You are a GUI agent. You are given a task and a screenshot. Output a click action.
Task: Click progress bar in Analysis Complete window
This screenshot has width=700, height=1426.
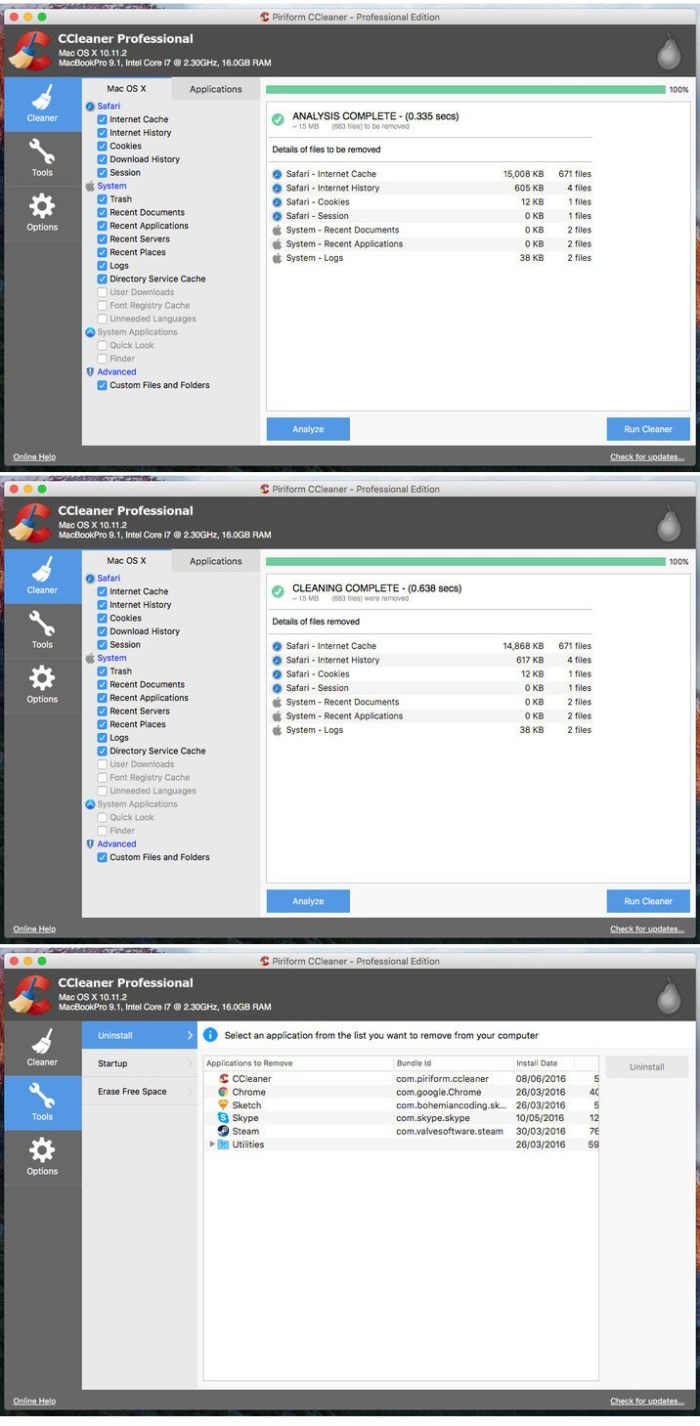465,89
